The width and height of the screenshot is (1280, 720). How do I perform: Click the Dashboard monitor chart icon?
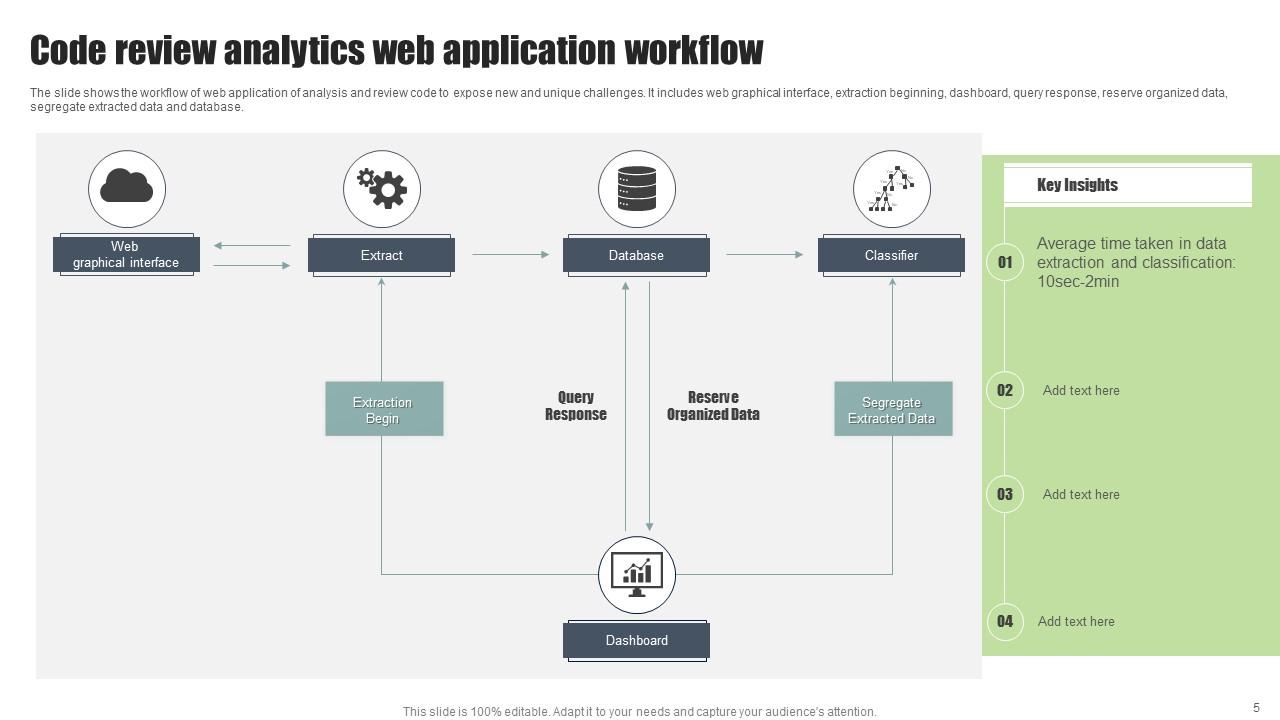point(637,573)
